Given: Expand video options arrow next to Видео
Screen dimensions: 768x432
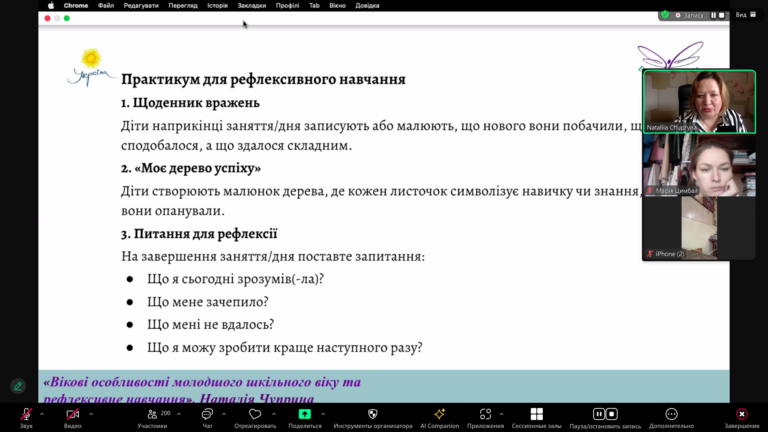Looking at the screenshot, I should click(90, 413).
